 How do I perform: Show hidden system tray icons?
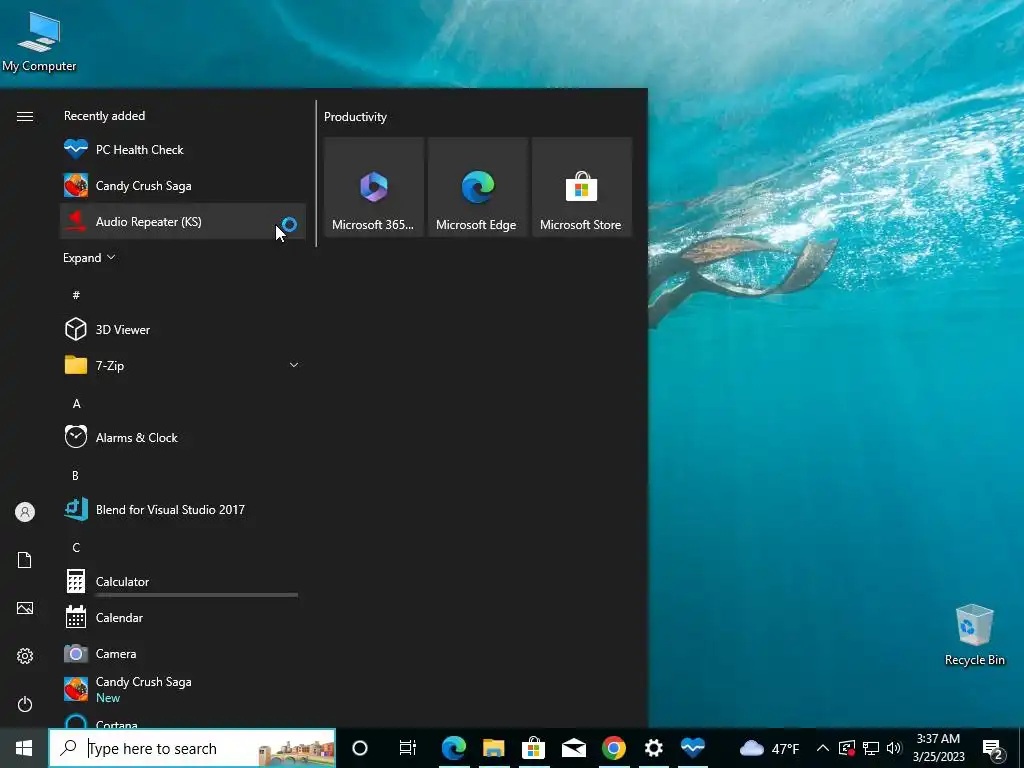tap(823, 748)
